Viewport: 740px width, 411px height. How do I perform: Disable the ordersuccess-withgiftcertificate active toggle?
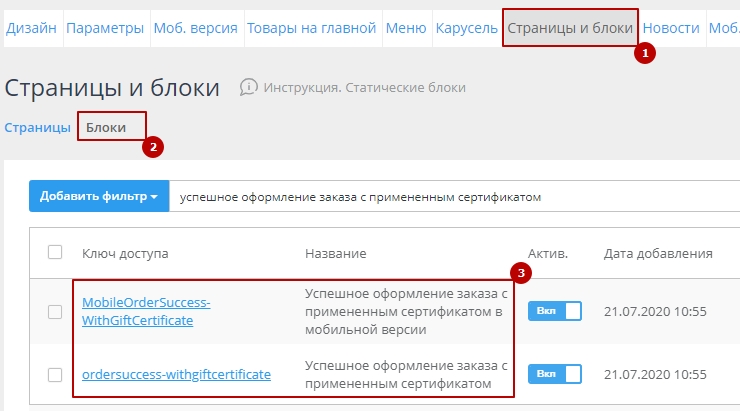click(554, 374)
